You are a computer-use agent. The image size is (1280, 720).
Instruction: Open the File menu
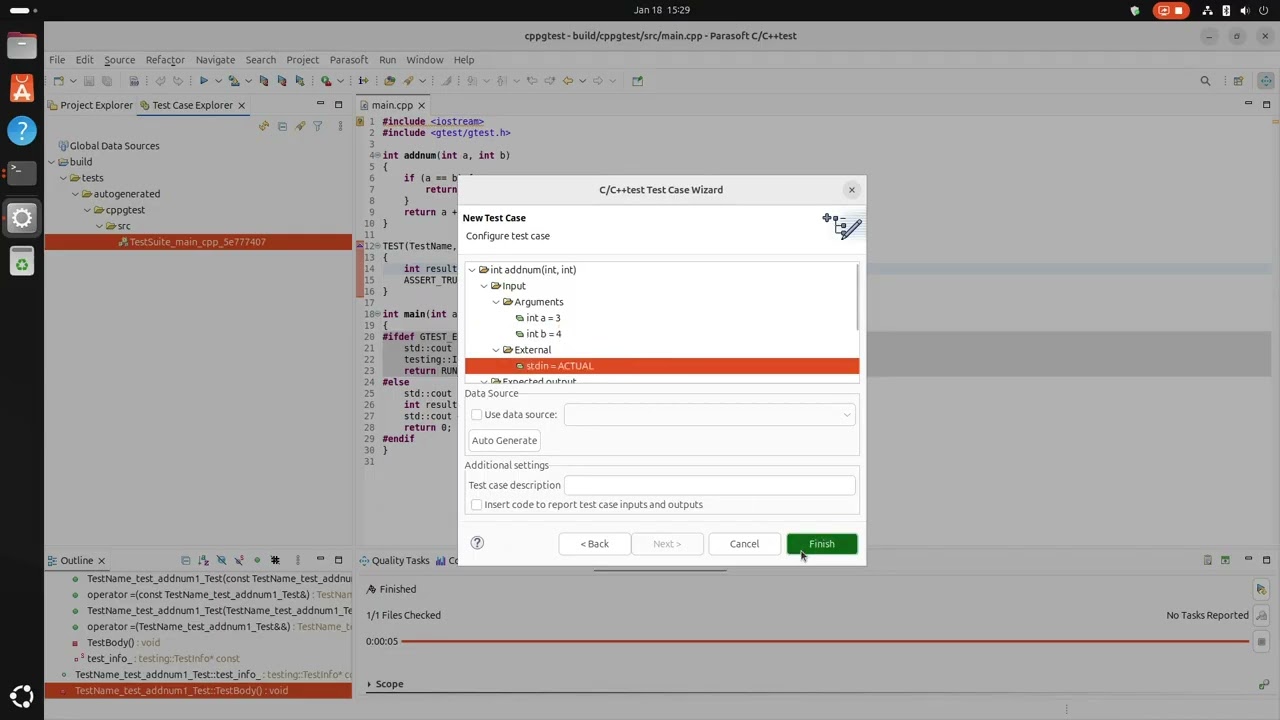pyautogui.click(x=57, y=60)
